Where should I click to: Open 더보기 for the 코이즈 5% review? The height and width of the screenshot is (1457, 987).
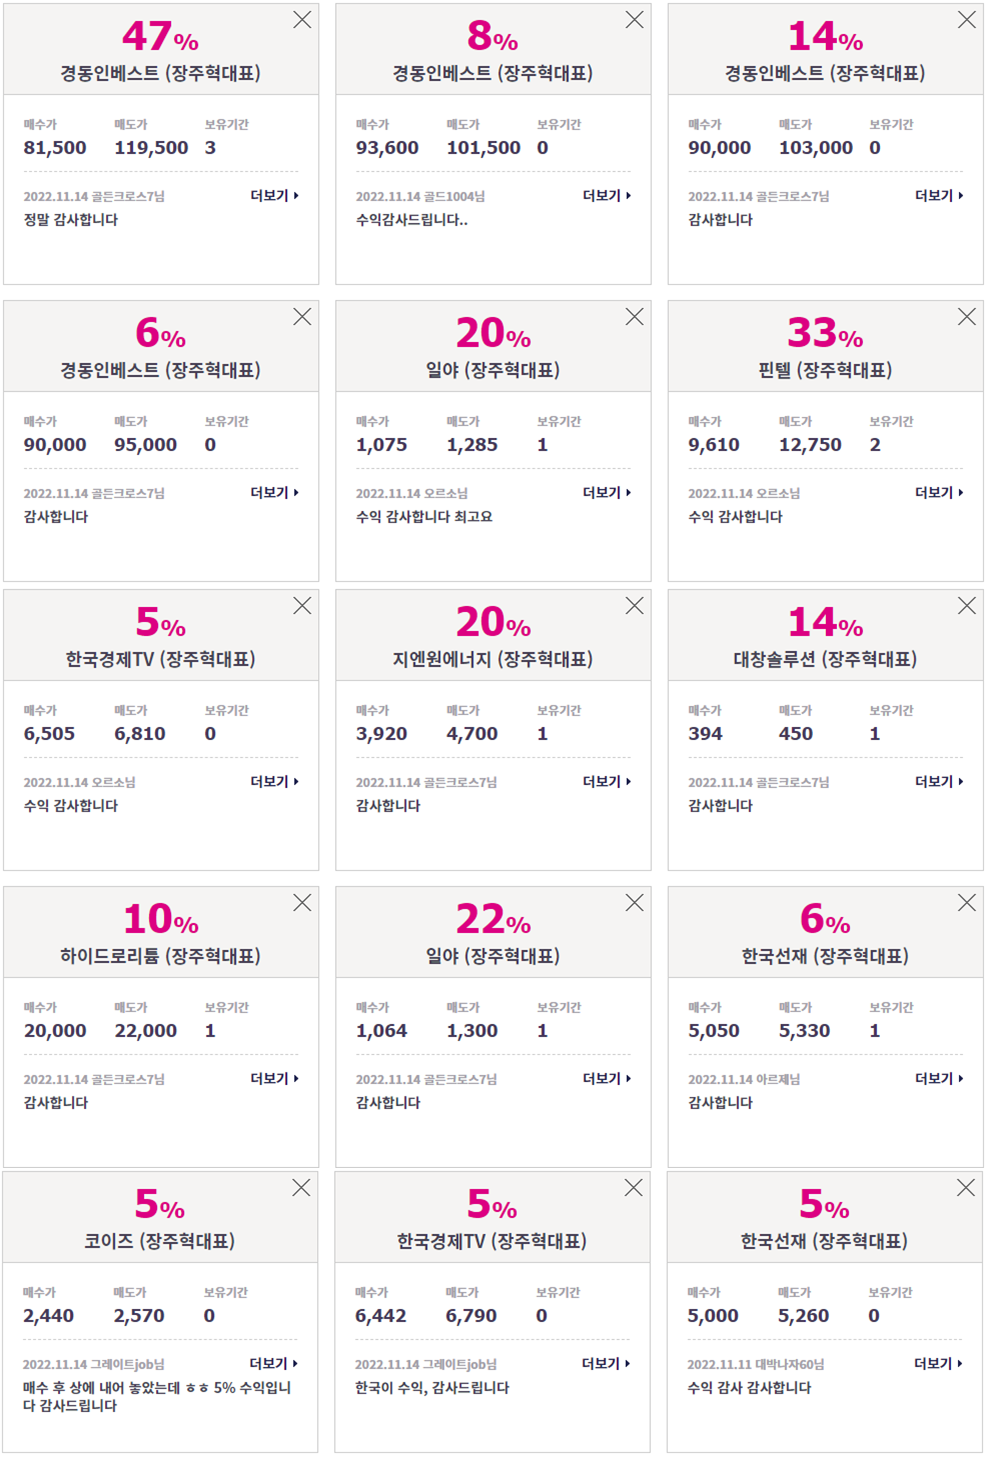tap(273, 1364)
